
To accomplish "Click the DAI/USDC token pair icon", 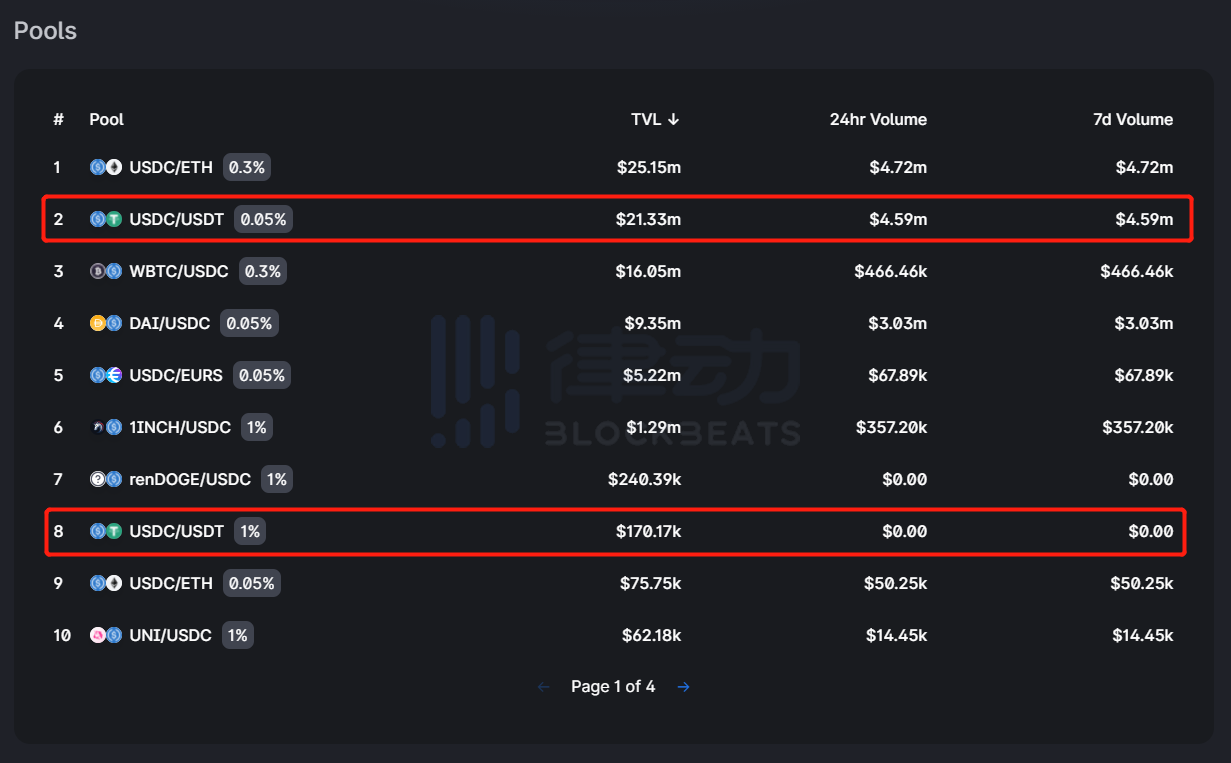I will tap(106, 323).
